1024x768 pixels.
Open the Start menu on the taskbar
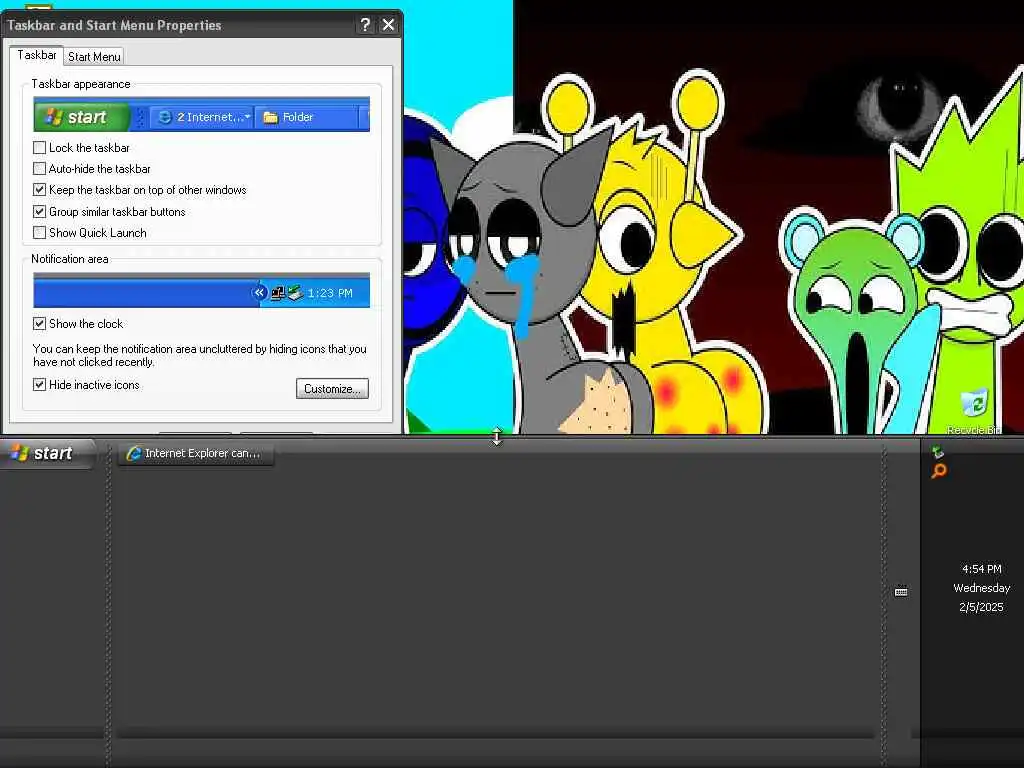47,453
